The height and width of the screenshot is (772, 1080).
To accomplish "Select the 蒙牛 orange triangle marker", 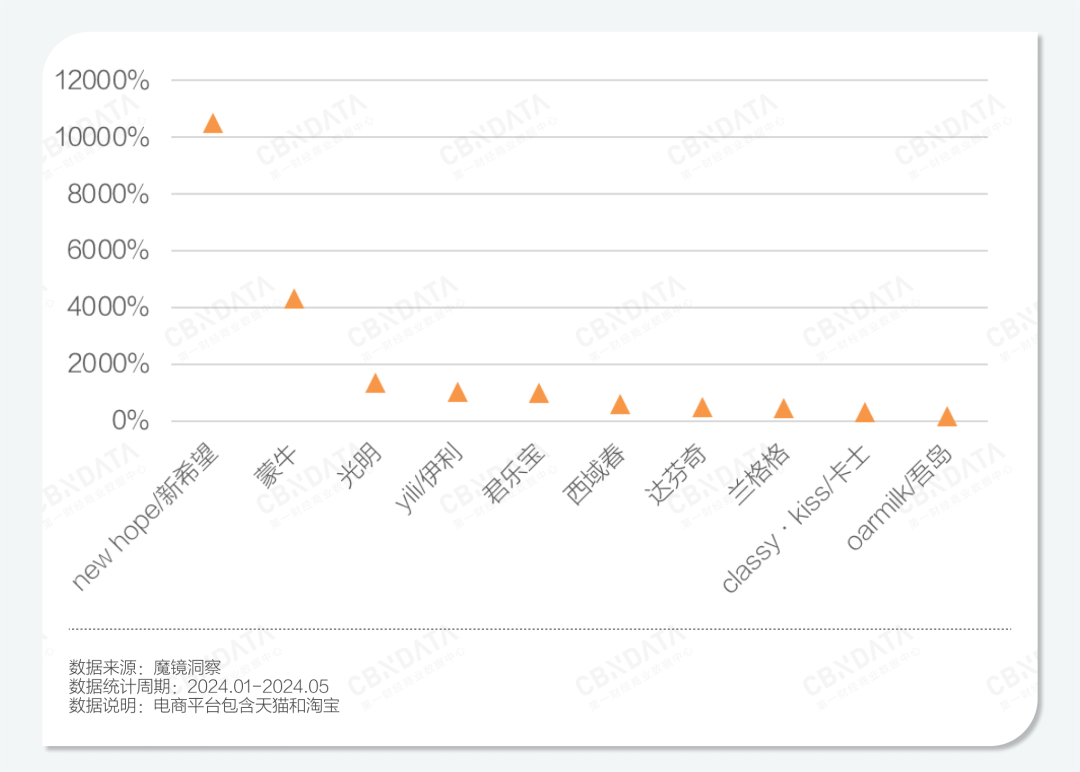I will 293,299.
